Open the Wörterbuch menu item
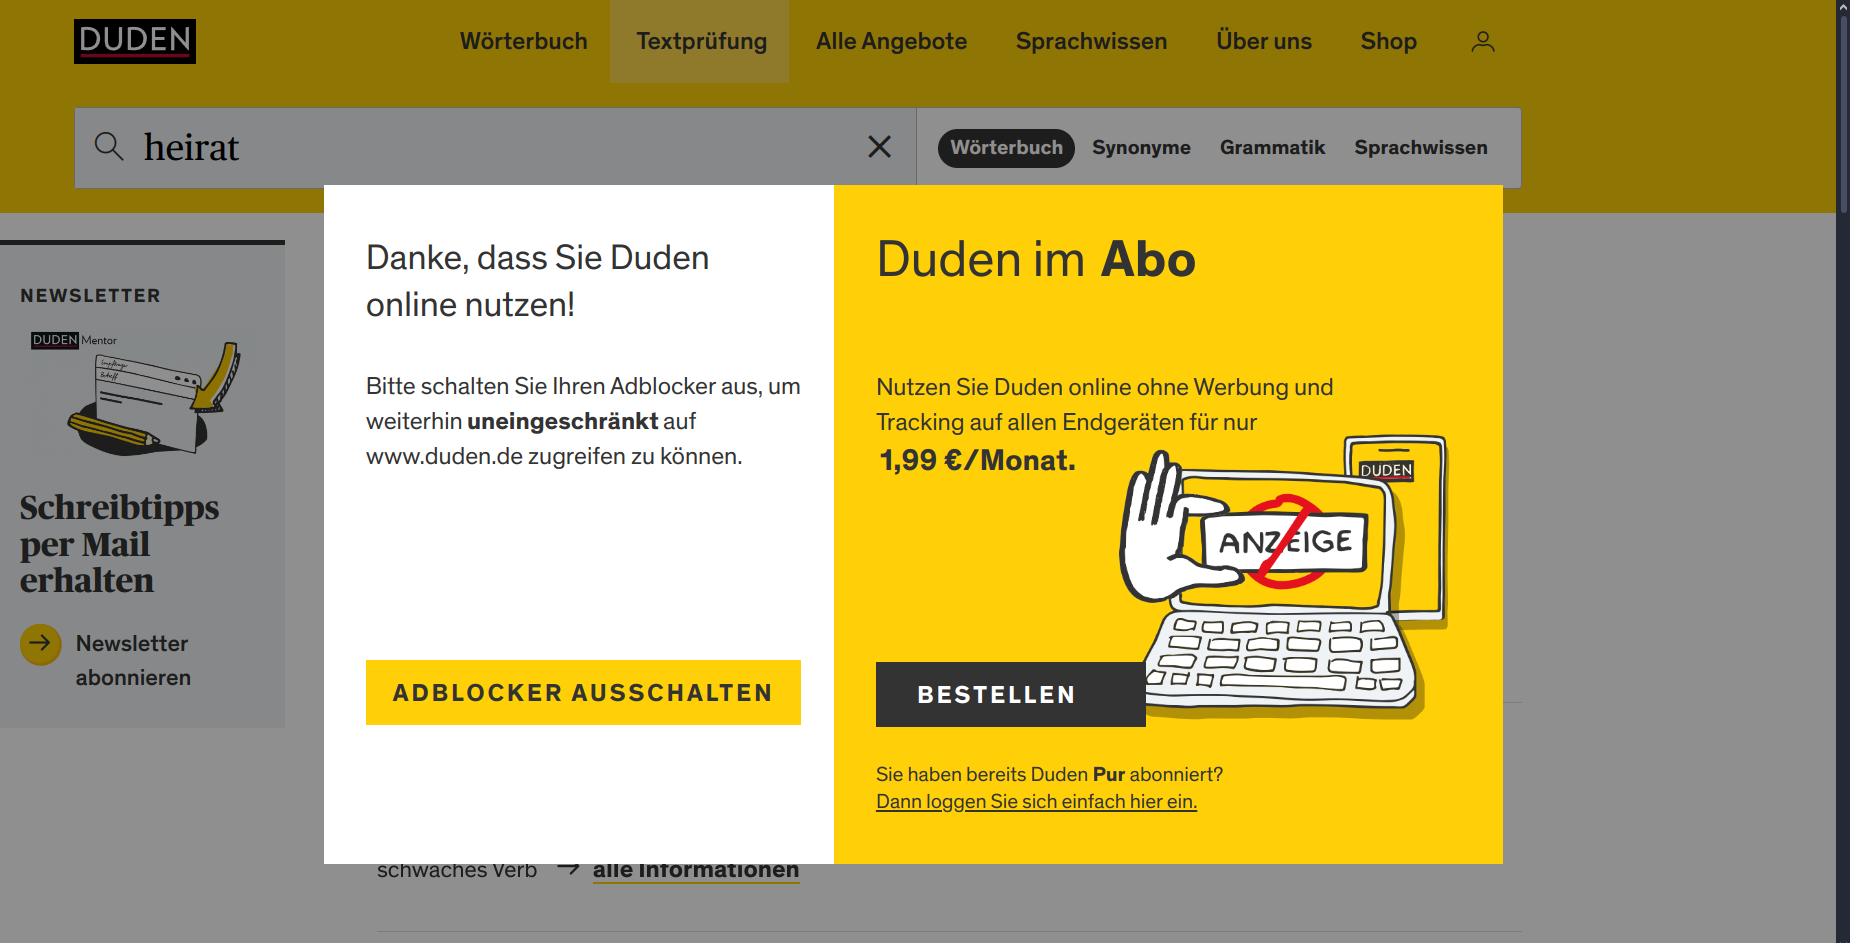The image size is (1850, 943). pyautogui.click(x=523, y=41)
